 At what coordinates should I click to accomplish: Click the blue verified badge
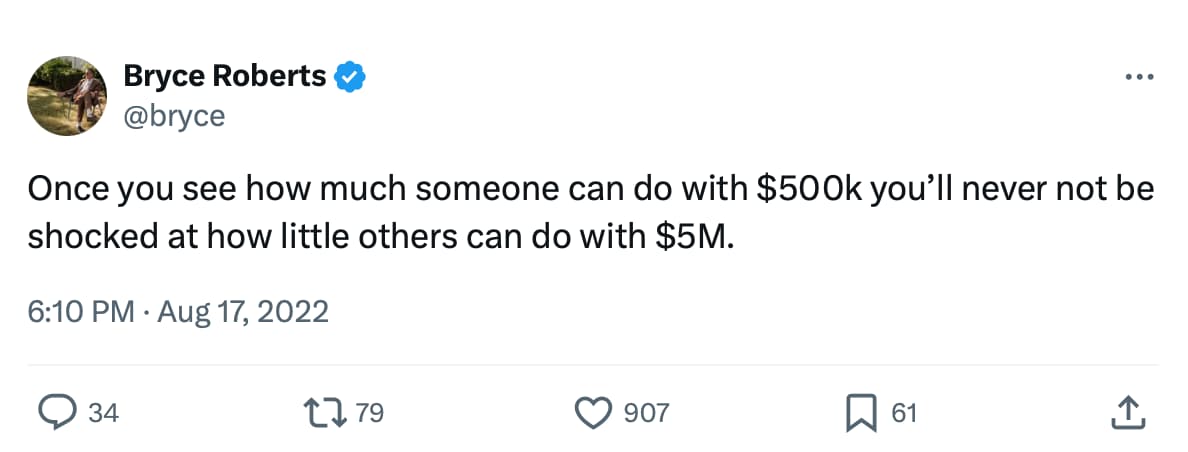point(349,76)
